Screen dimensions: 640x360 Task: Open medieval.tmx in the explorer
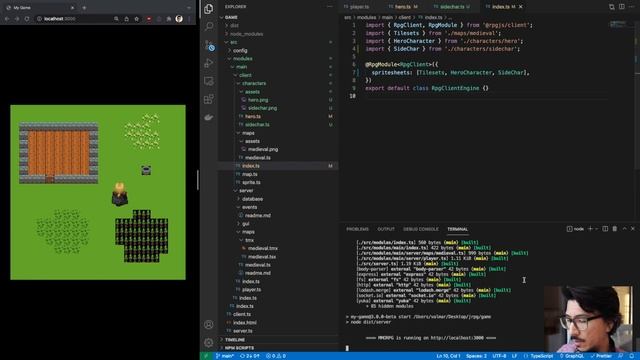tap(263, 248)
